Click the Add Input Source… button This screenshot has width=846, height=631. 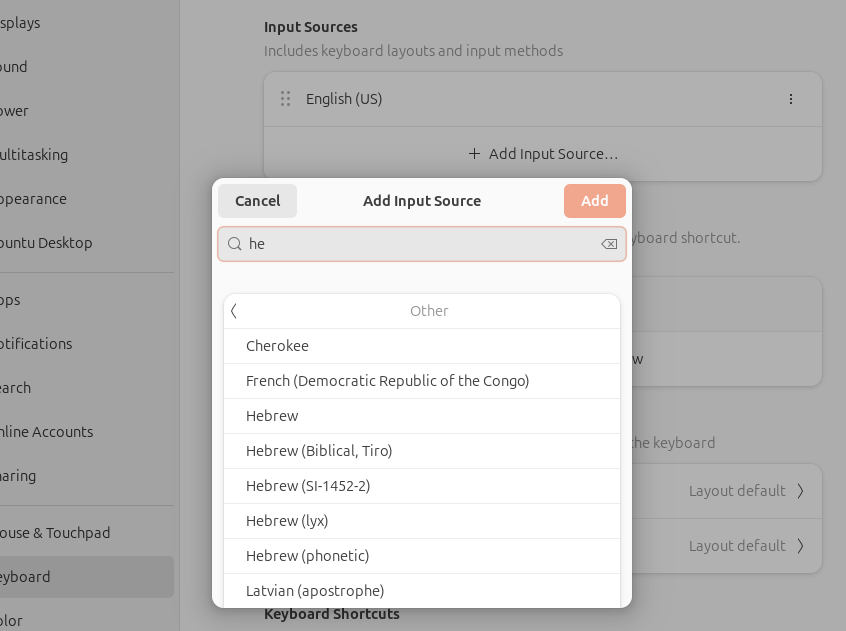click(x=543, y=154)
